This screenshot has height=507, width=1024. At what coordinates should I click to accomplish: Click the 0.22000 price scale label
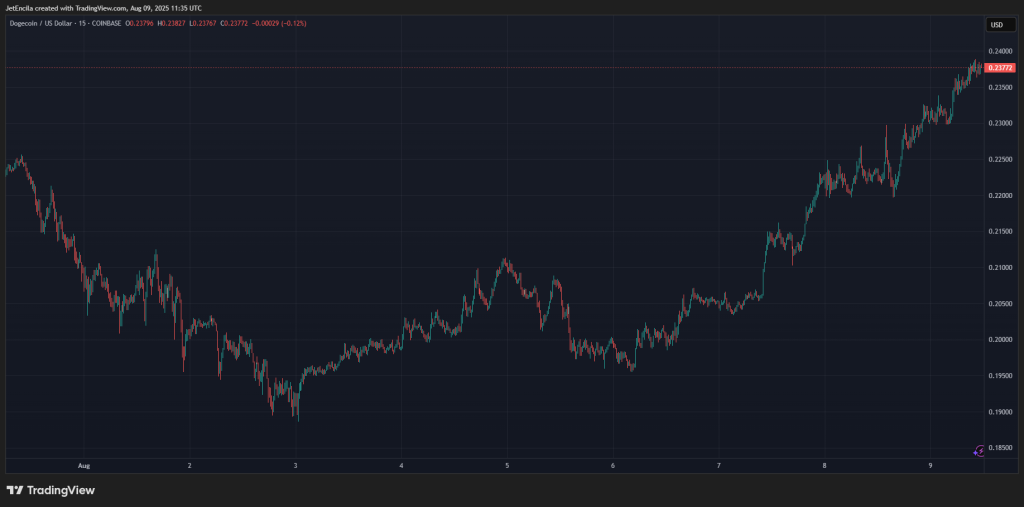[1001, 196]
